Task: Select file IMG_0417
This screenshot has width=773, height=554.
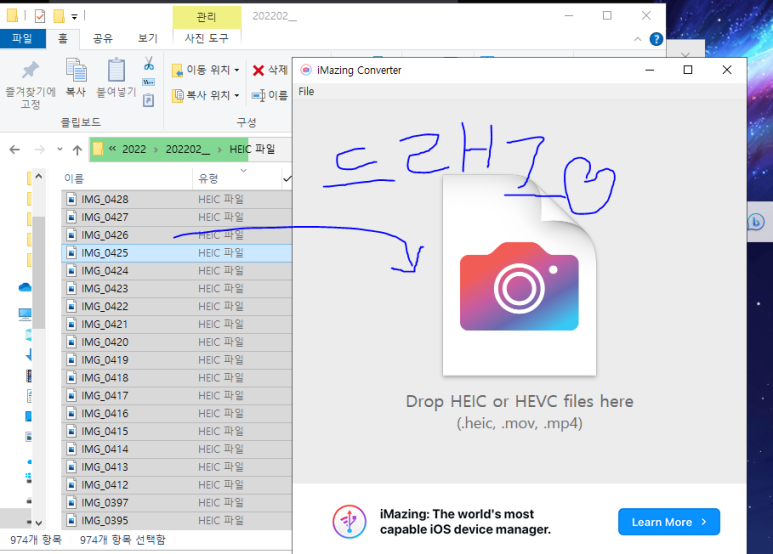Action: pyautogui.click(x=177, y=395)
